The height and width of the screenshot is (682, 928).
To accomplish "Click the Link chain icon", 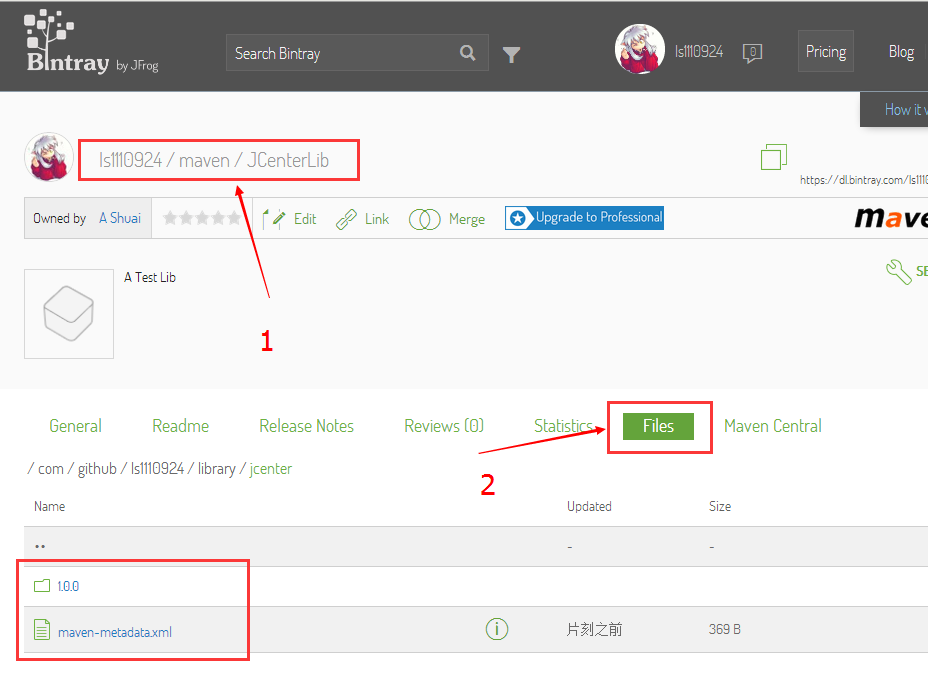I will [x=346, y=219].
